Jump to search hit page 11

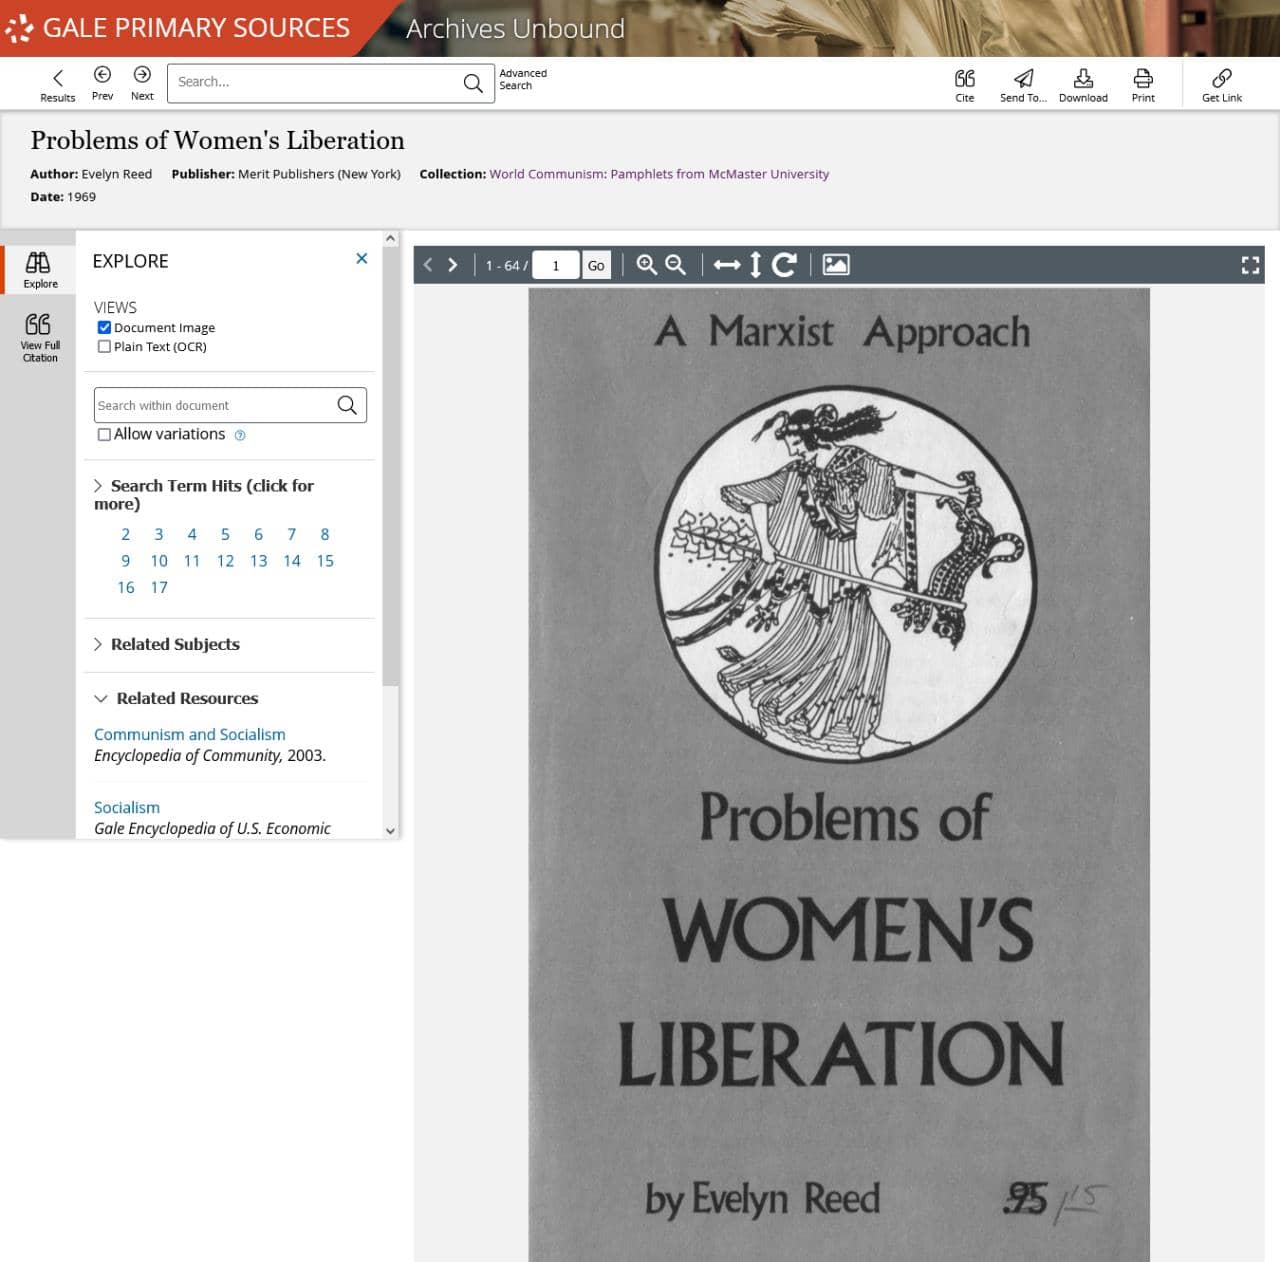(x=192, y=561)
